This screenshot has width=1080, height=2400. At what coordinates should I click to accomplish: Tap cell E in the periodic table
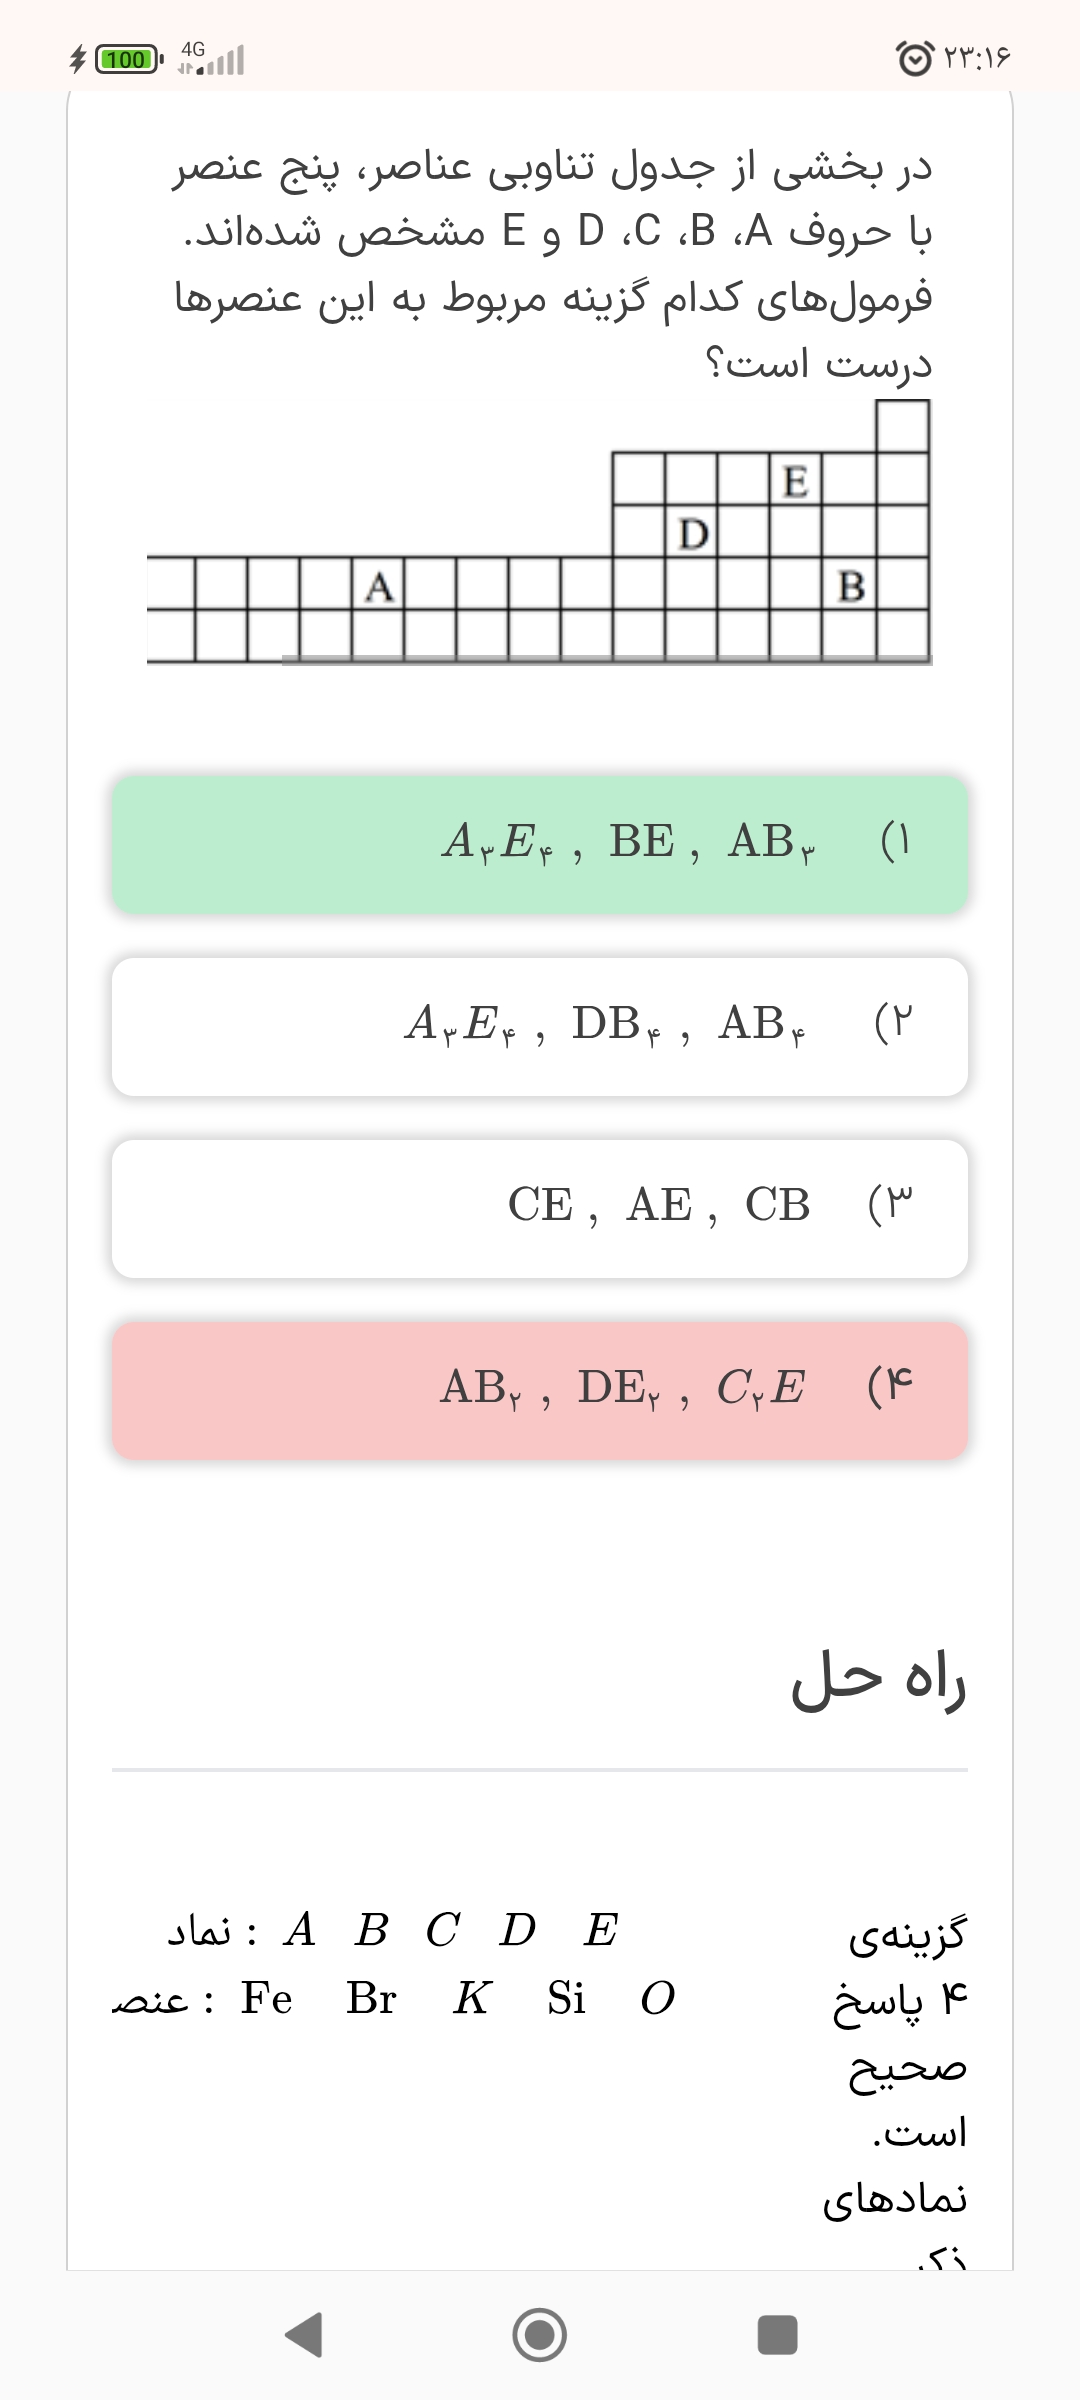click(x=796, y=481)
